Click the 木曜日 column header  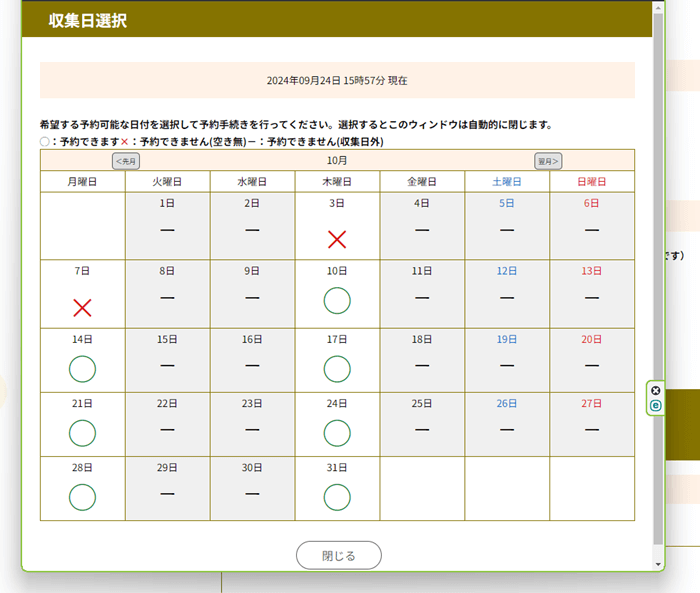337,182
